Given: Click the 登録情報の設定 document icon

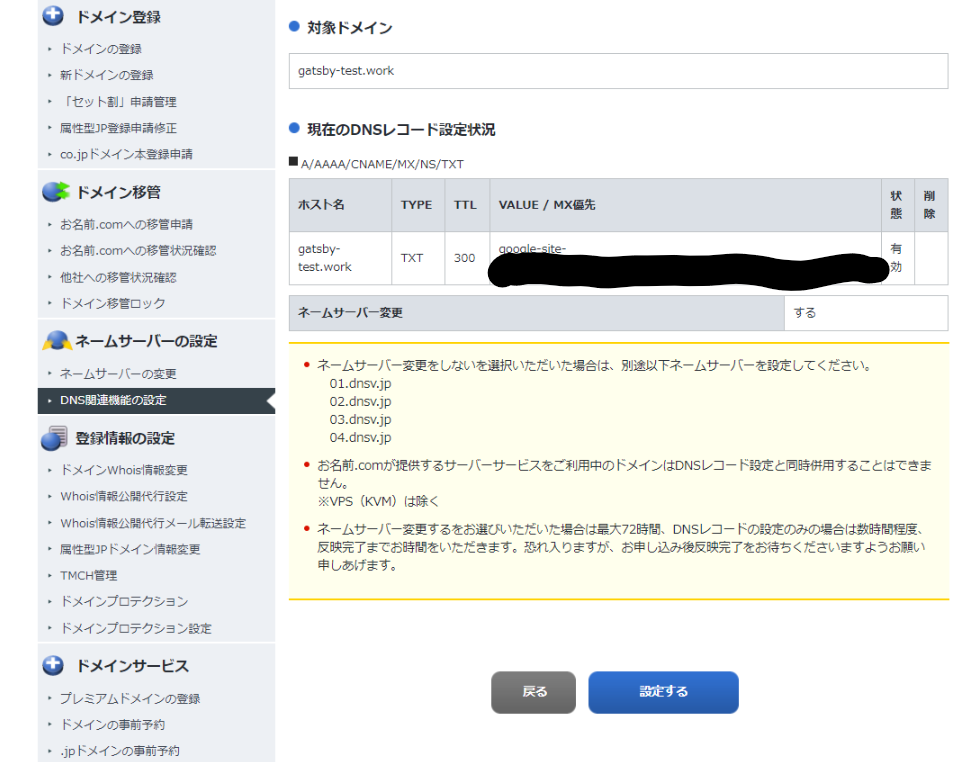Looking at the screenshot, I should point(55,438).
